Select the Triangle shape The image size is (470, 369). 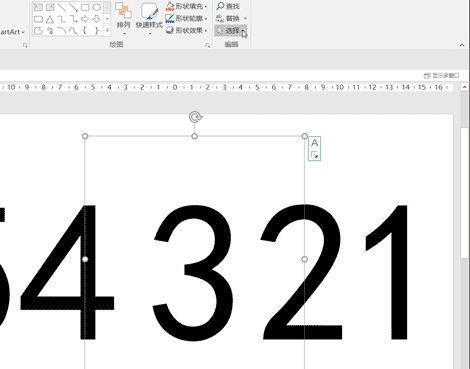[x=50, y=19]
